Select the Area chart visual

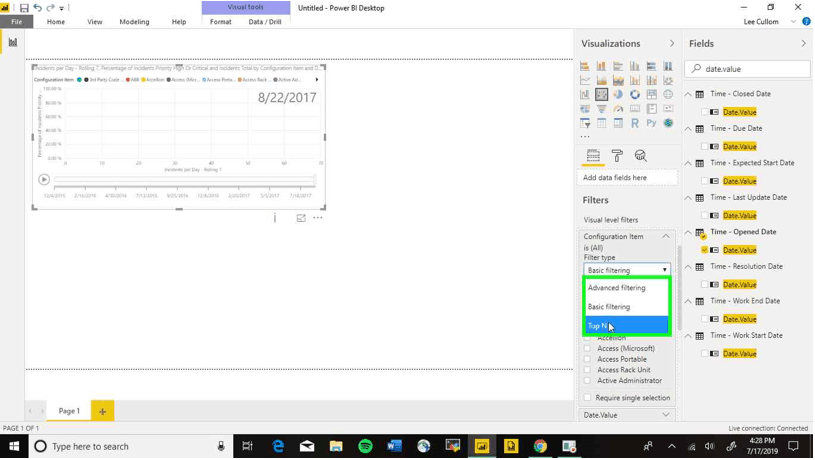[601, 80]
